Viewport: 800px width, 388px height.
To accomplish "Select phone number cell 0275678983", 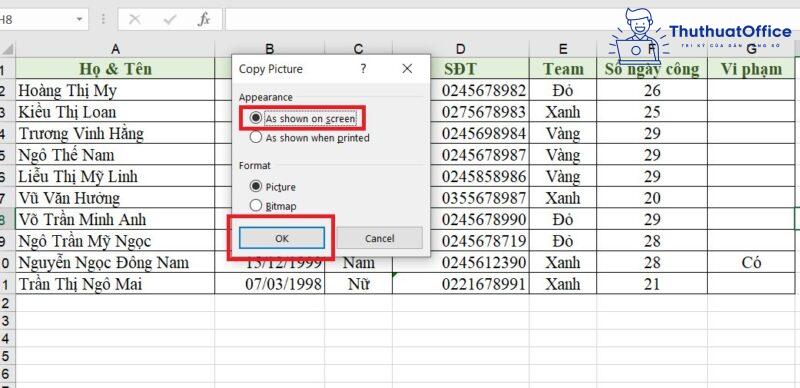I will point(480,112).
